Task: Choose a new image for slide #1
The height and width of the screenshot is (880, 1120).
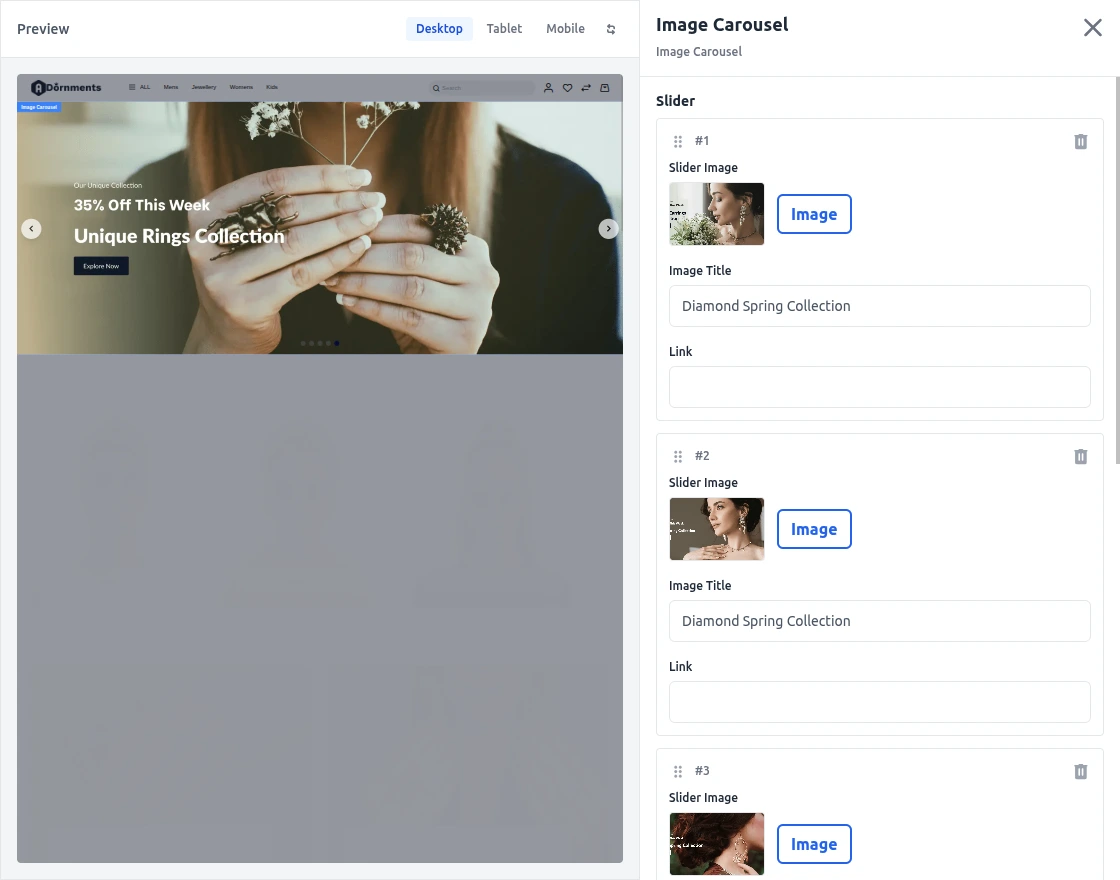Action: (x=814, y=214)
